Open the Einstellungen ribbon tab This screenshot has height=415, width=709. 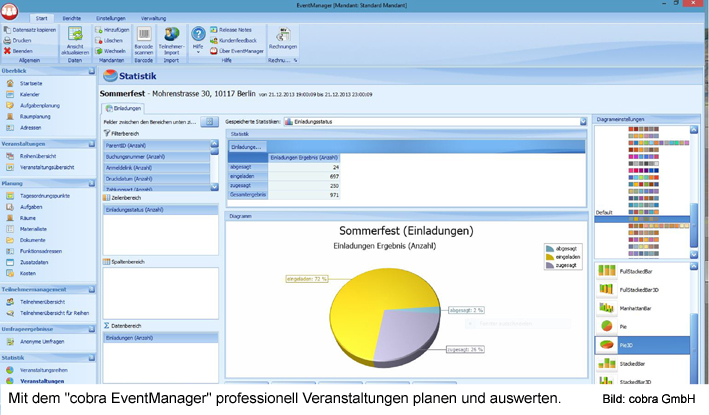tap(110, 18)
